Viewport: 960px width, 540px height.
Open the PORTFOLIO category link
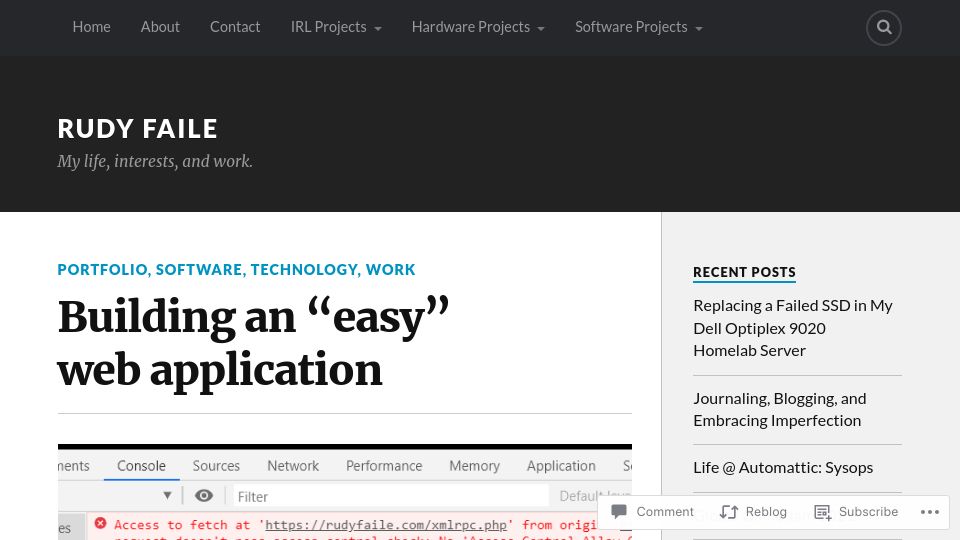click(102, 269)
